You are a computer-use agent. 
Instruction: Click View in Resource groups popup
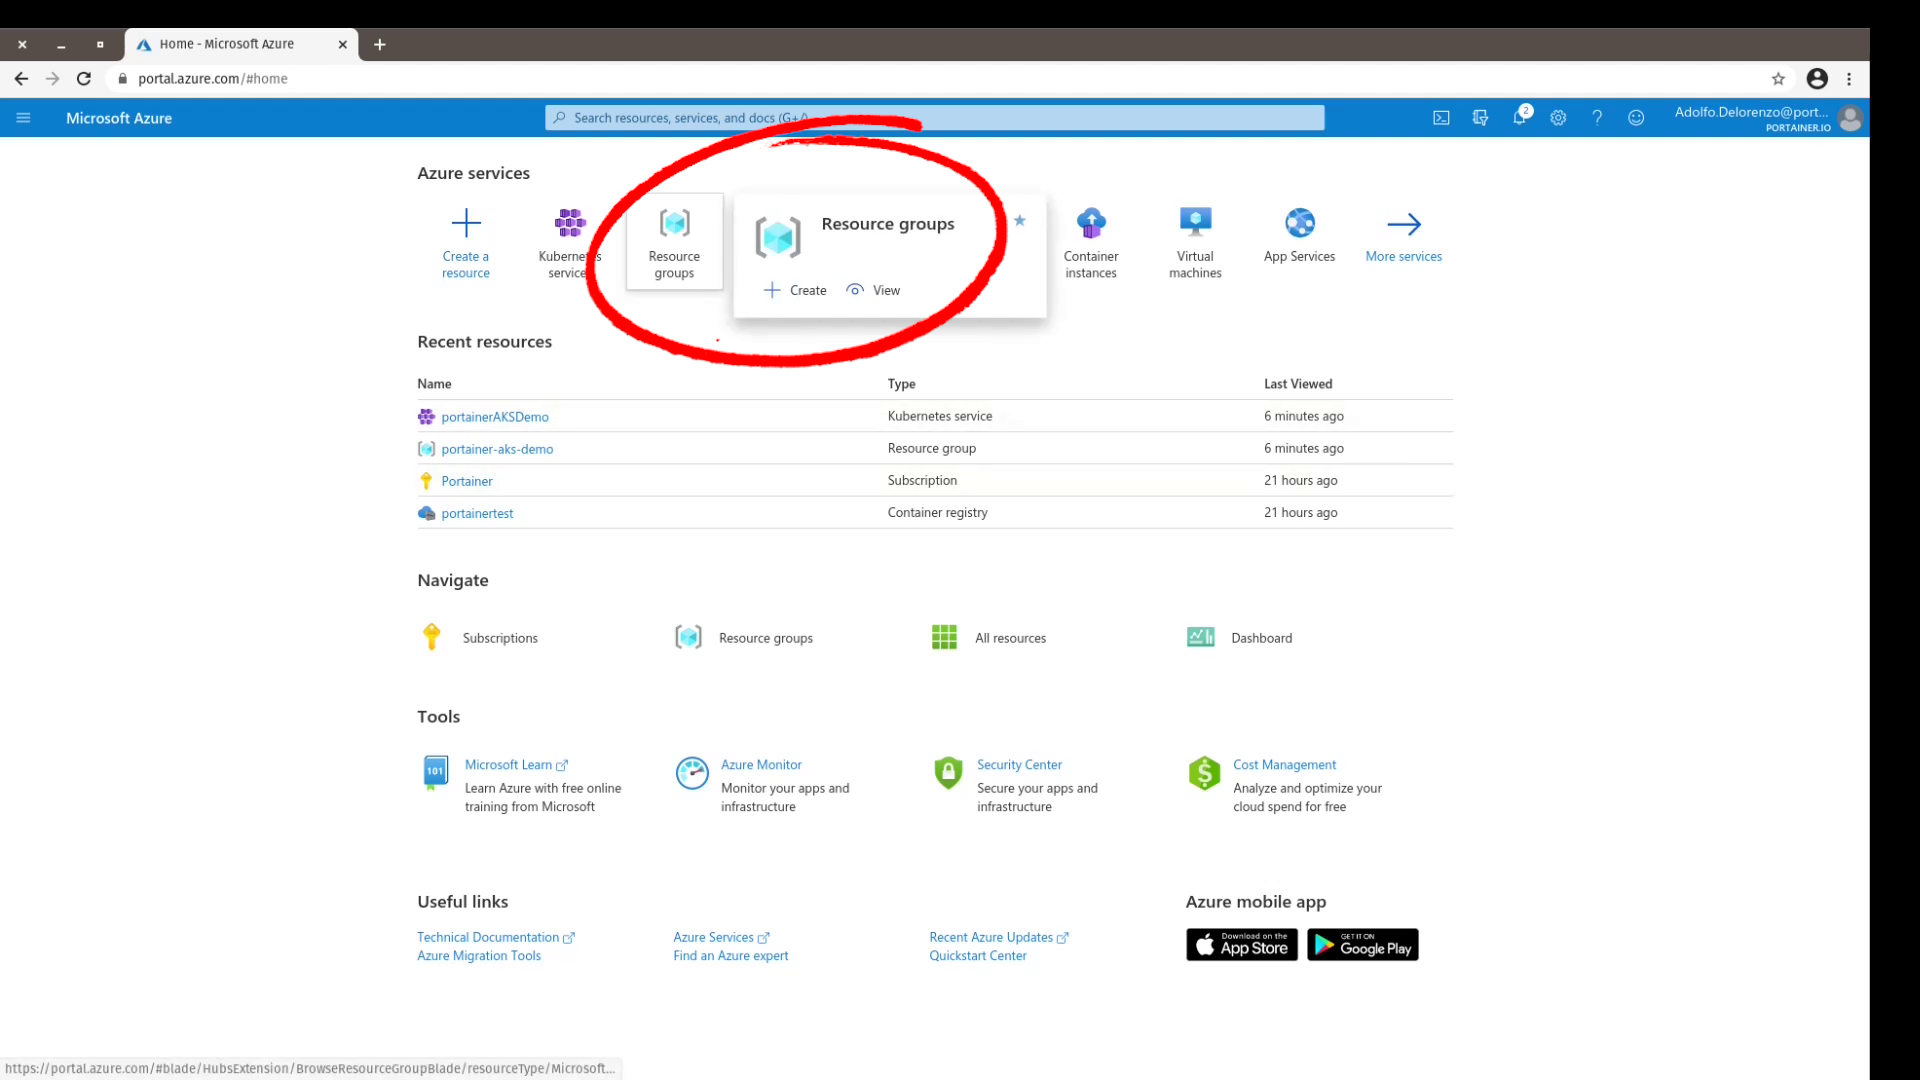coord(874,290)
